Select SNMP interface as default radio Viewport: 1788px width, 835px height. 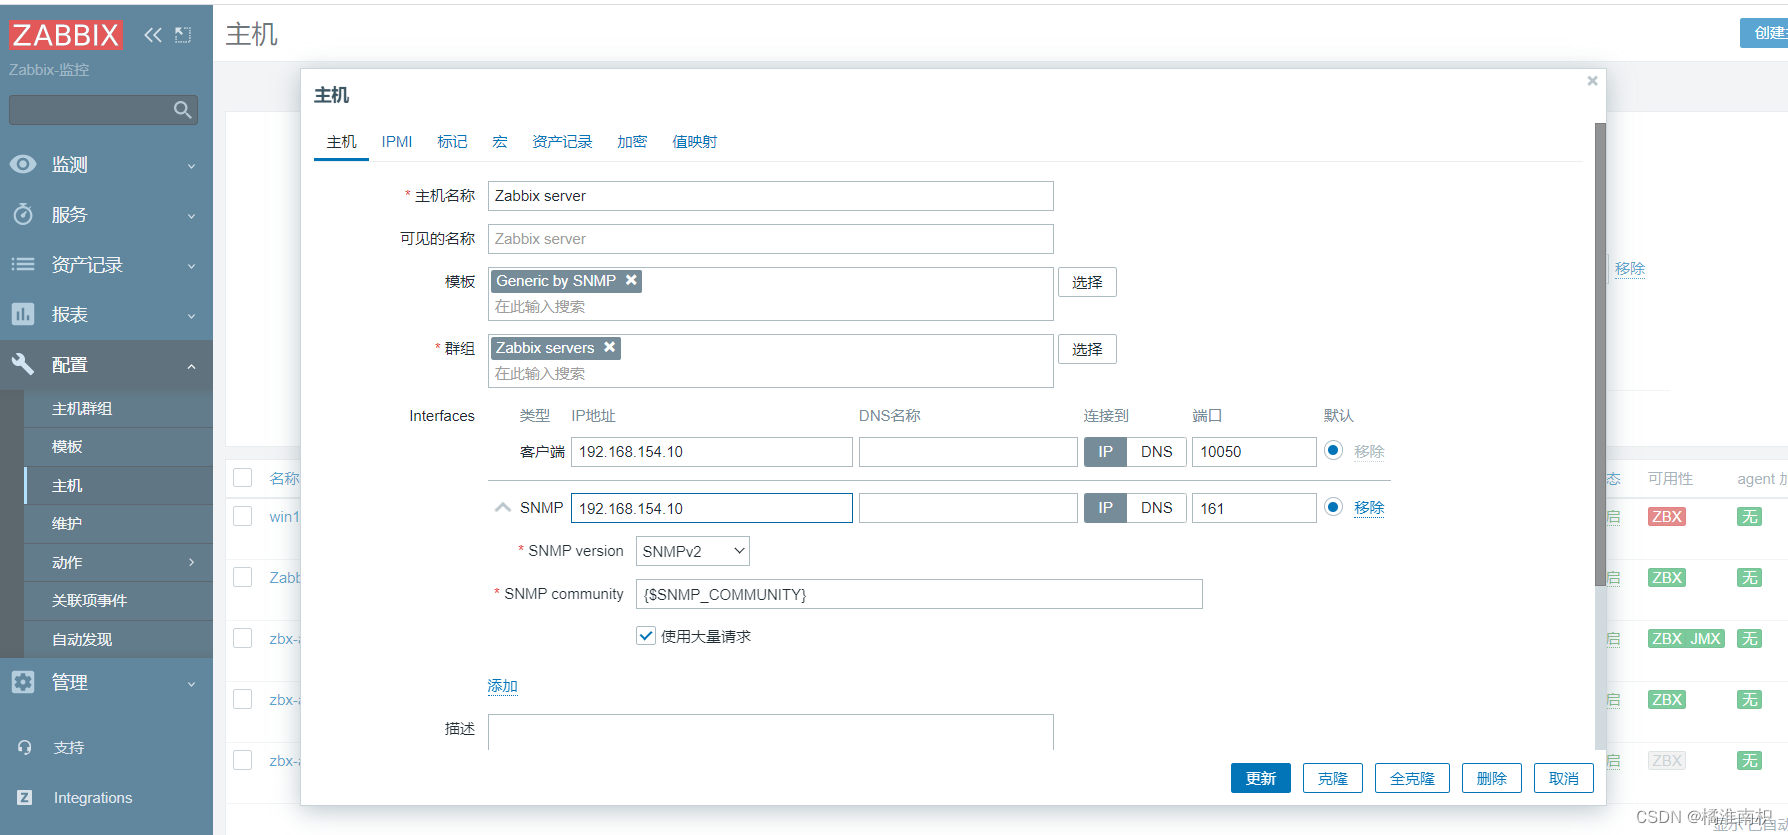(x=1333, y=507)
